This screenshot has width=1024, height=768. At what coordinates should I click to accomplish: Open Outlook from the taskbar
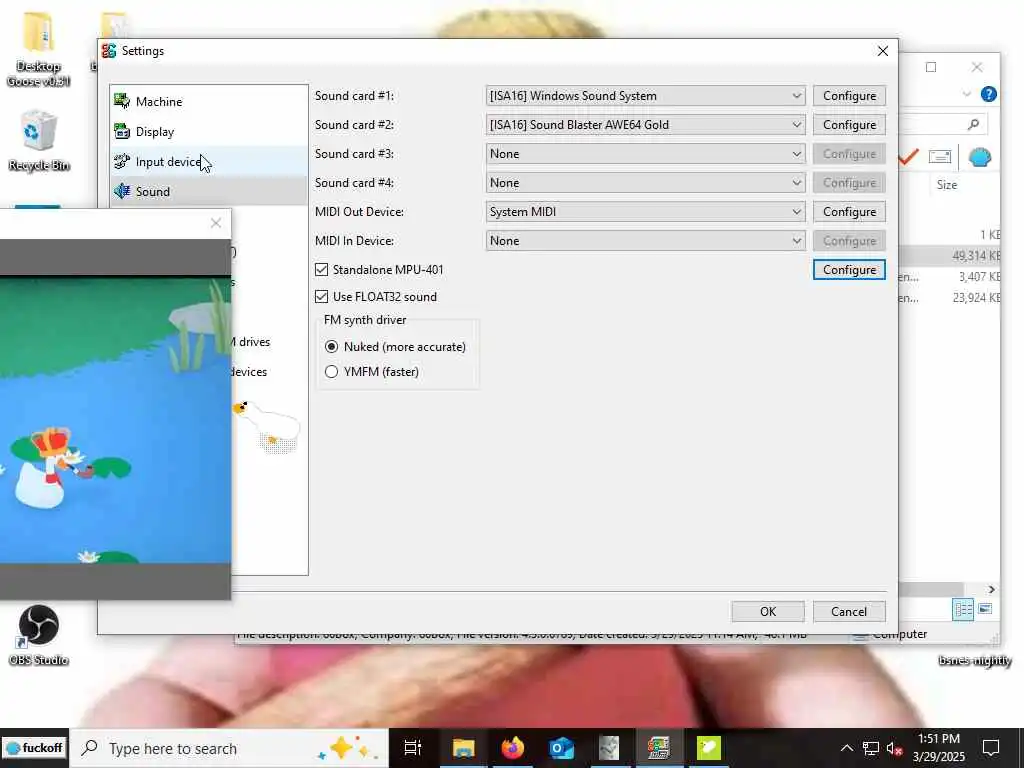[561, 748]
